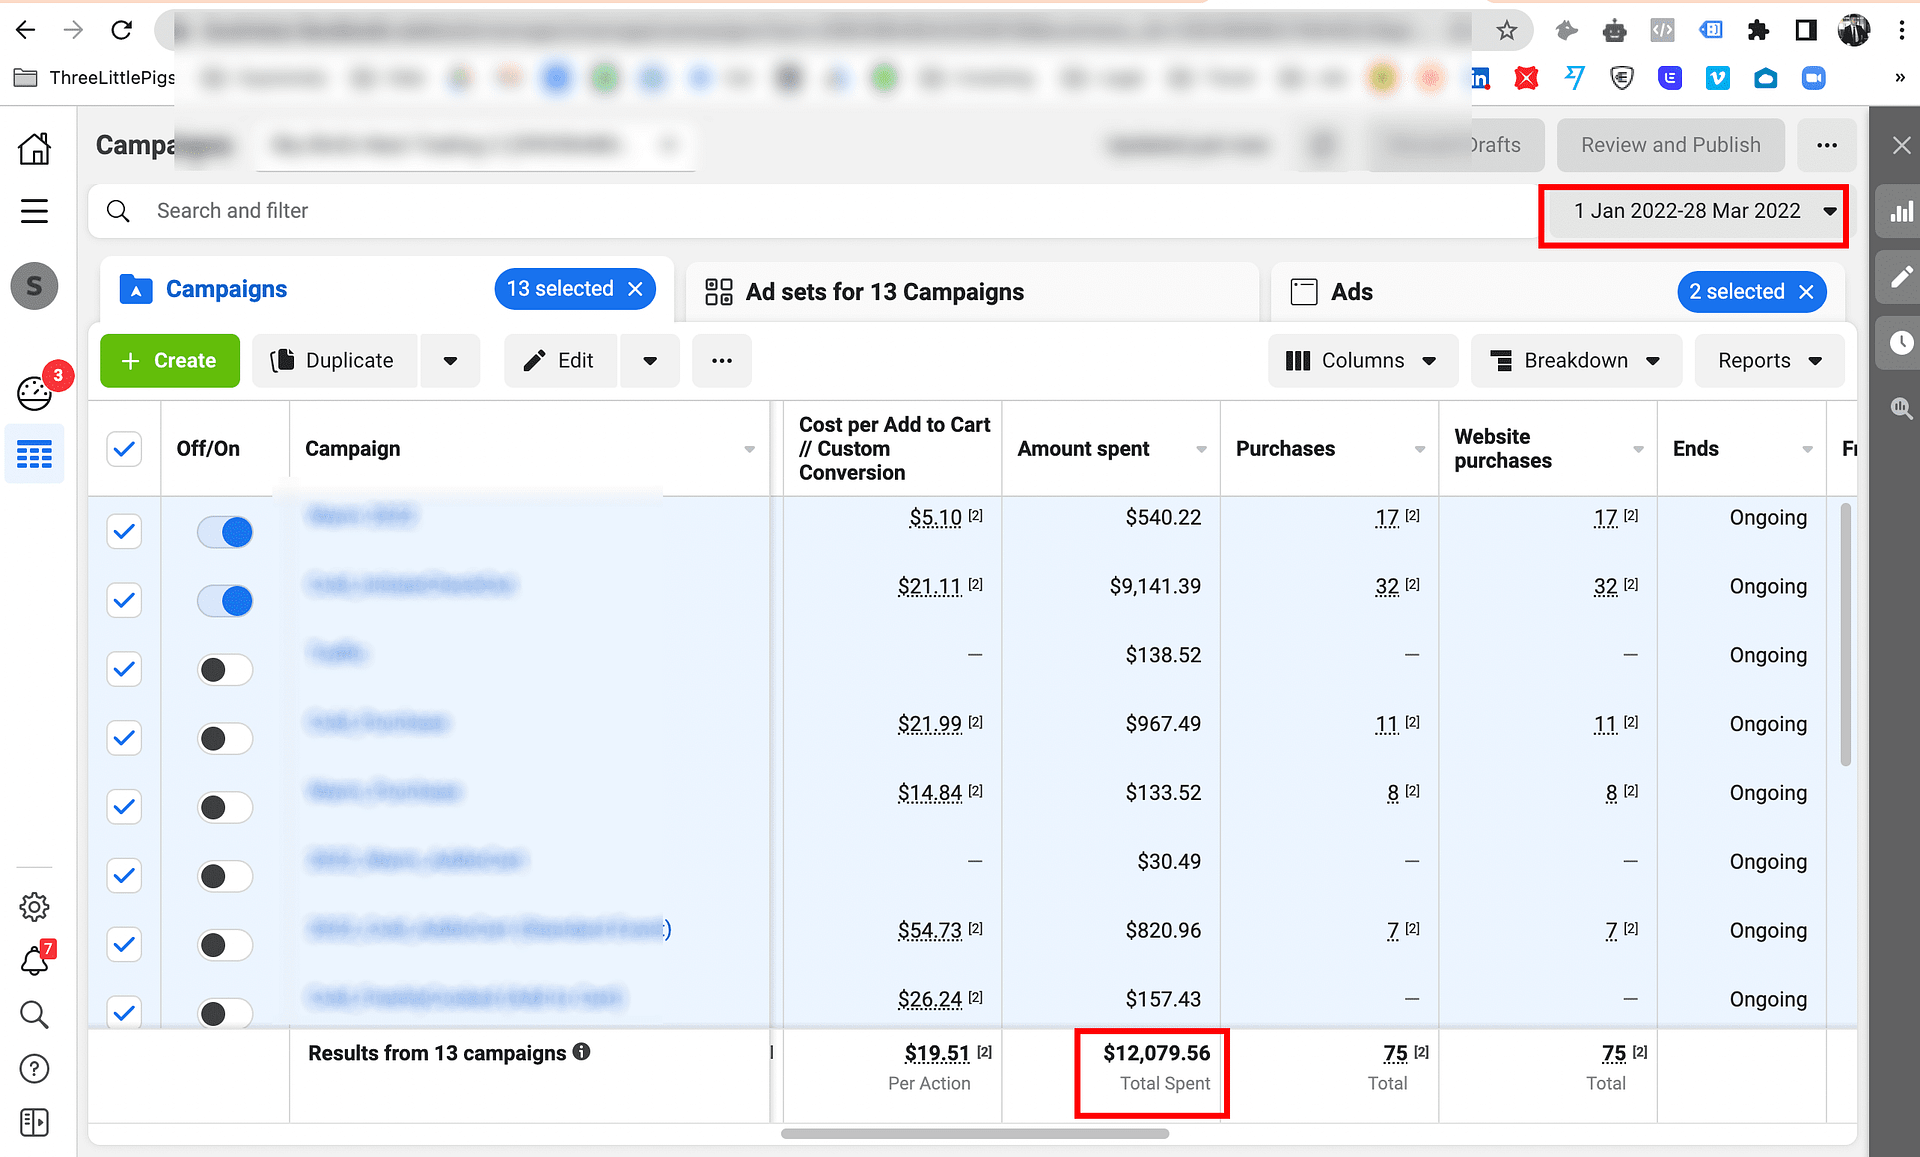Open the charts icon in right panel
The width and height of the screenshot is (1920, 1157).
1901,211
